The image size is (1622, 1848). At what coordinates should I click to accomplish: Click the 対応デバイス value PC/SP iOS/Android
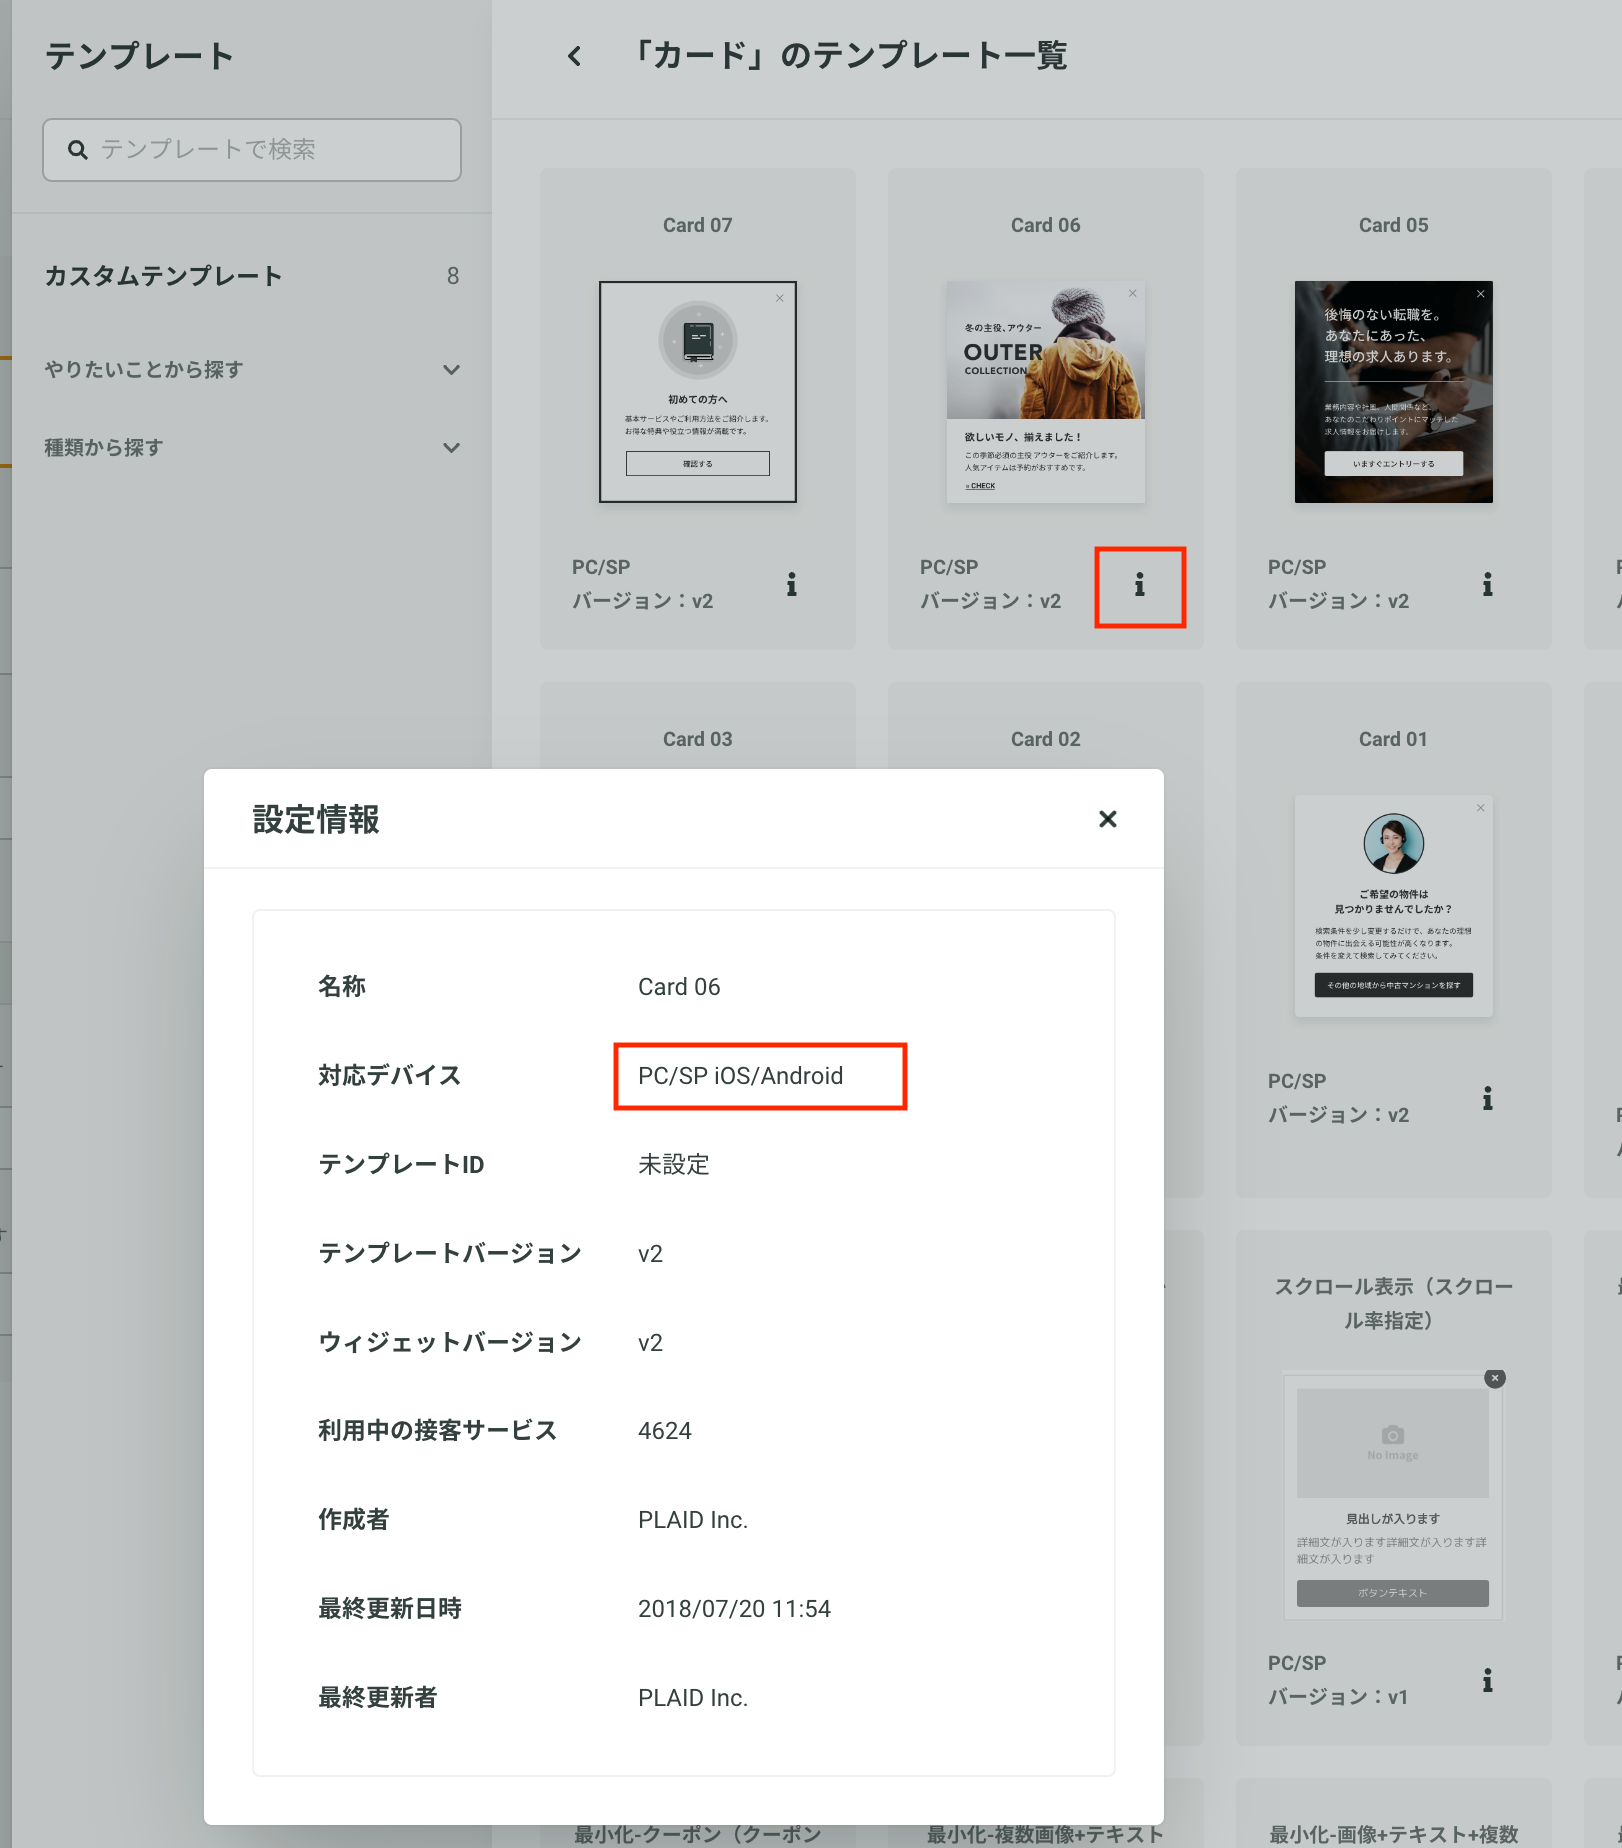741,1076
